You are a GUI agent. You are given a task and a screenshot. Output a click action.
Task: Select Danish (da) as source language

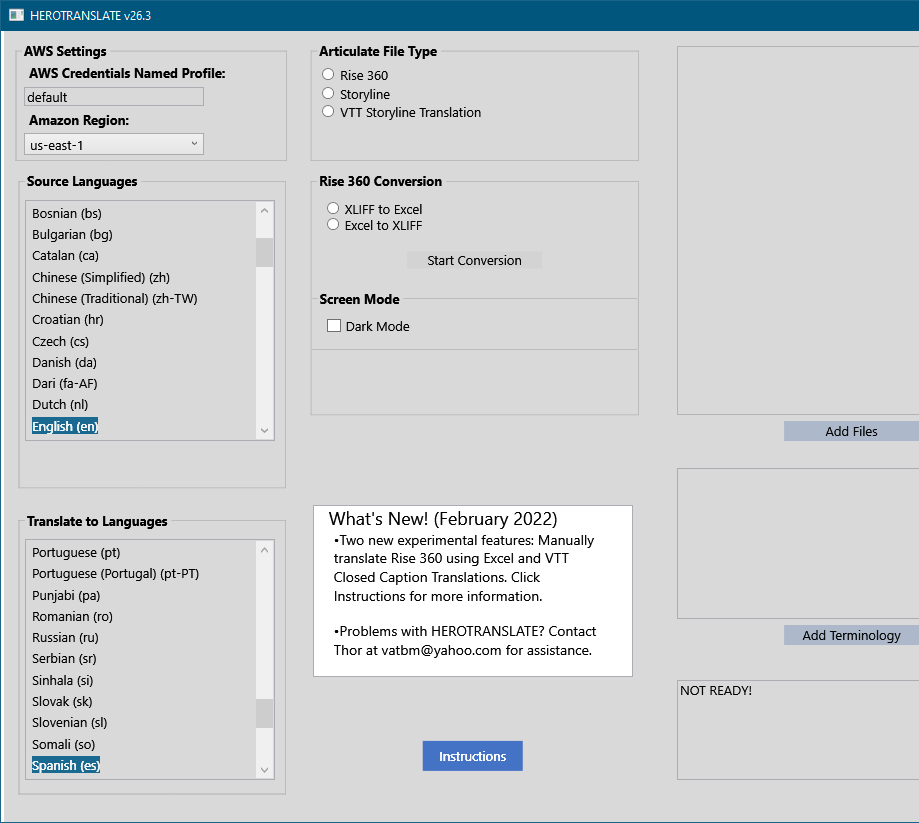tap(64, 362)
